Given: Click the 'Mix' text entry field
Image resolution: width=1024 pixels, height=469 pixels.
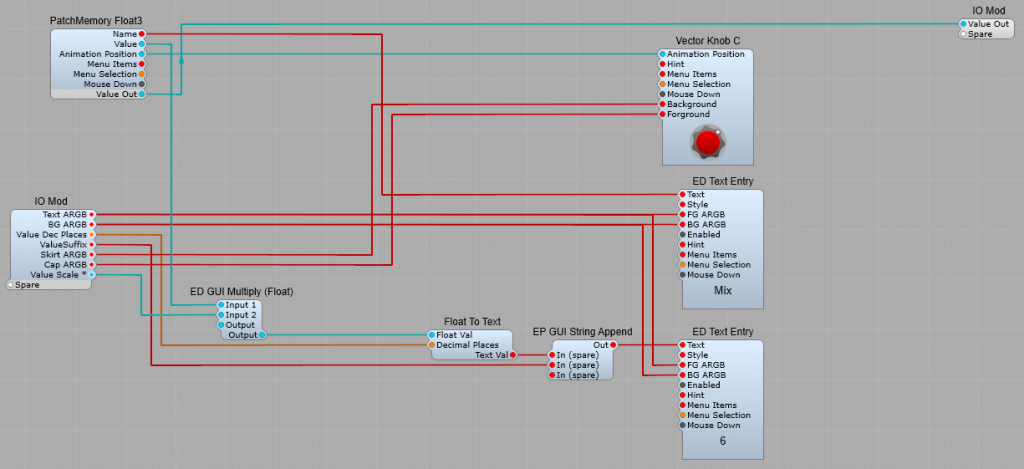Looking at the screenshot, I should pyautogui.click(x=722, y=291).
